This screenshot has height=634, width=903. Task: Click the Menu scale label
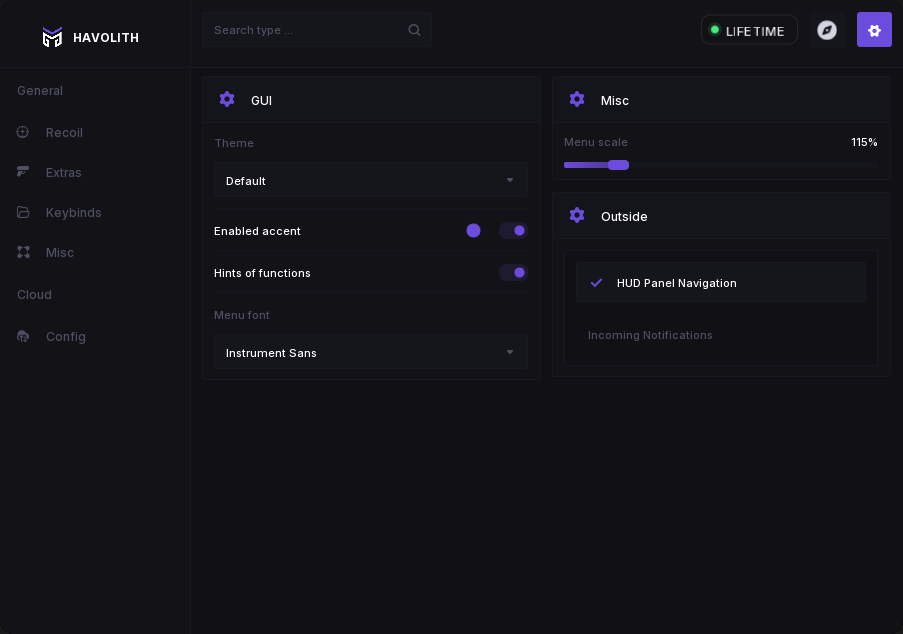(x=595, y=142)
